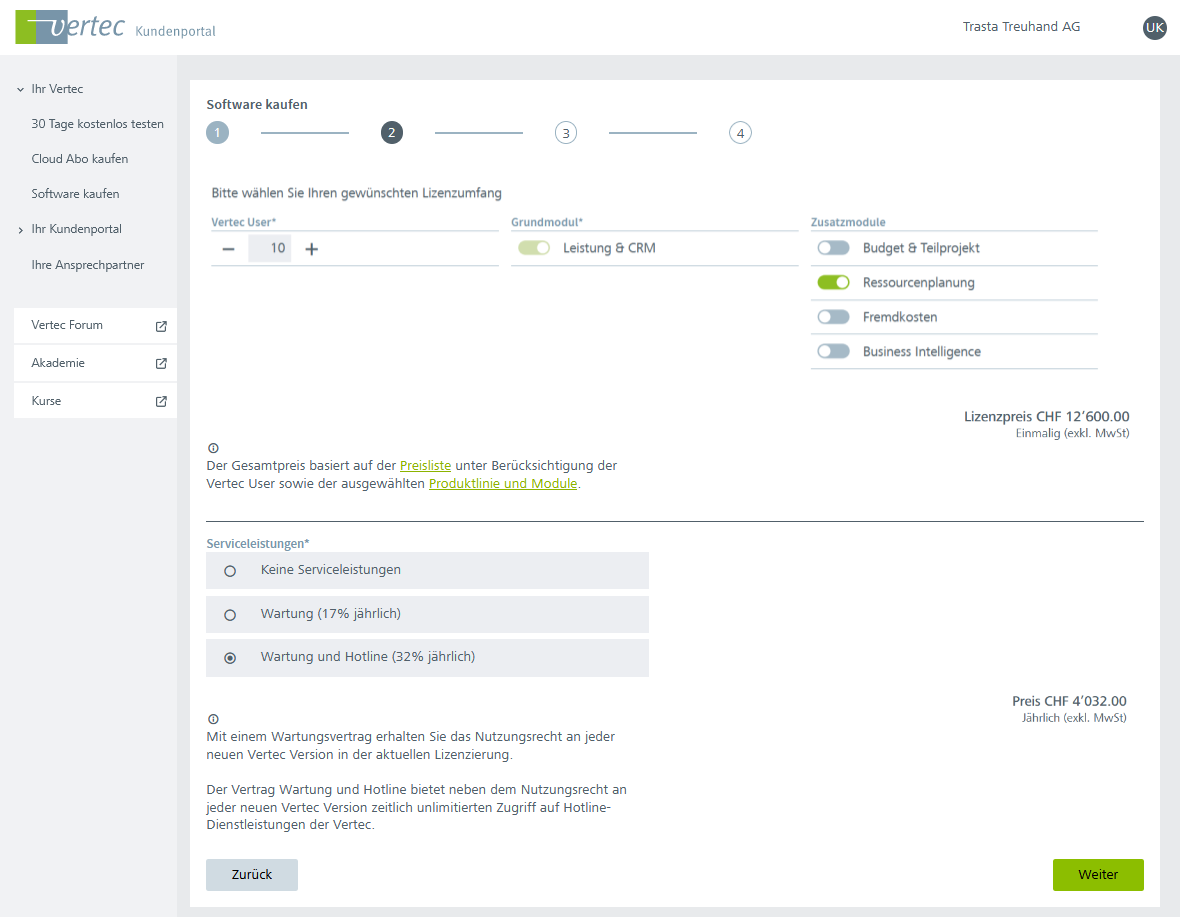Disable the Ressourcenplanung toggle
The image size is (1180, 917).
pos(833,283)
